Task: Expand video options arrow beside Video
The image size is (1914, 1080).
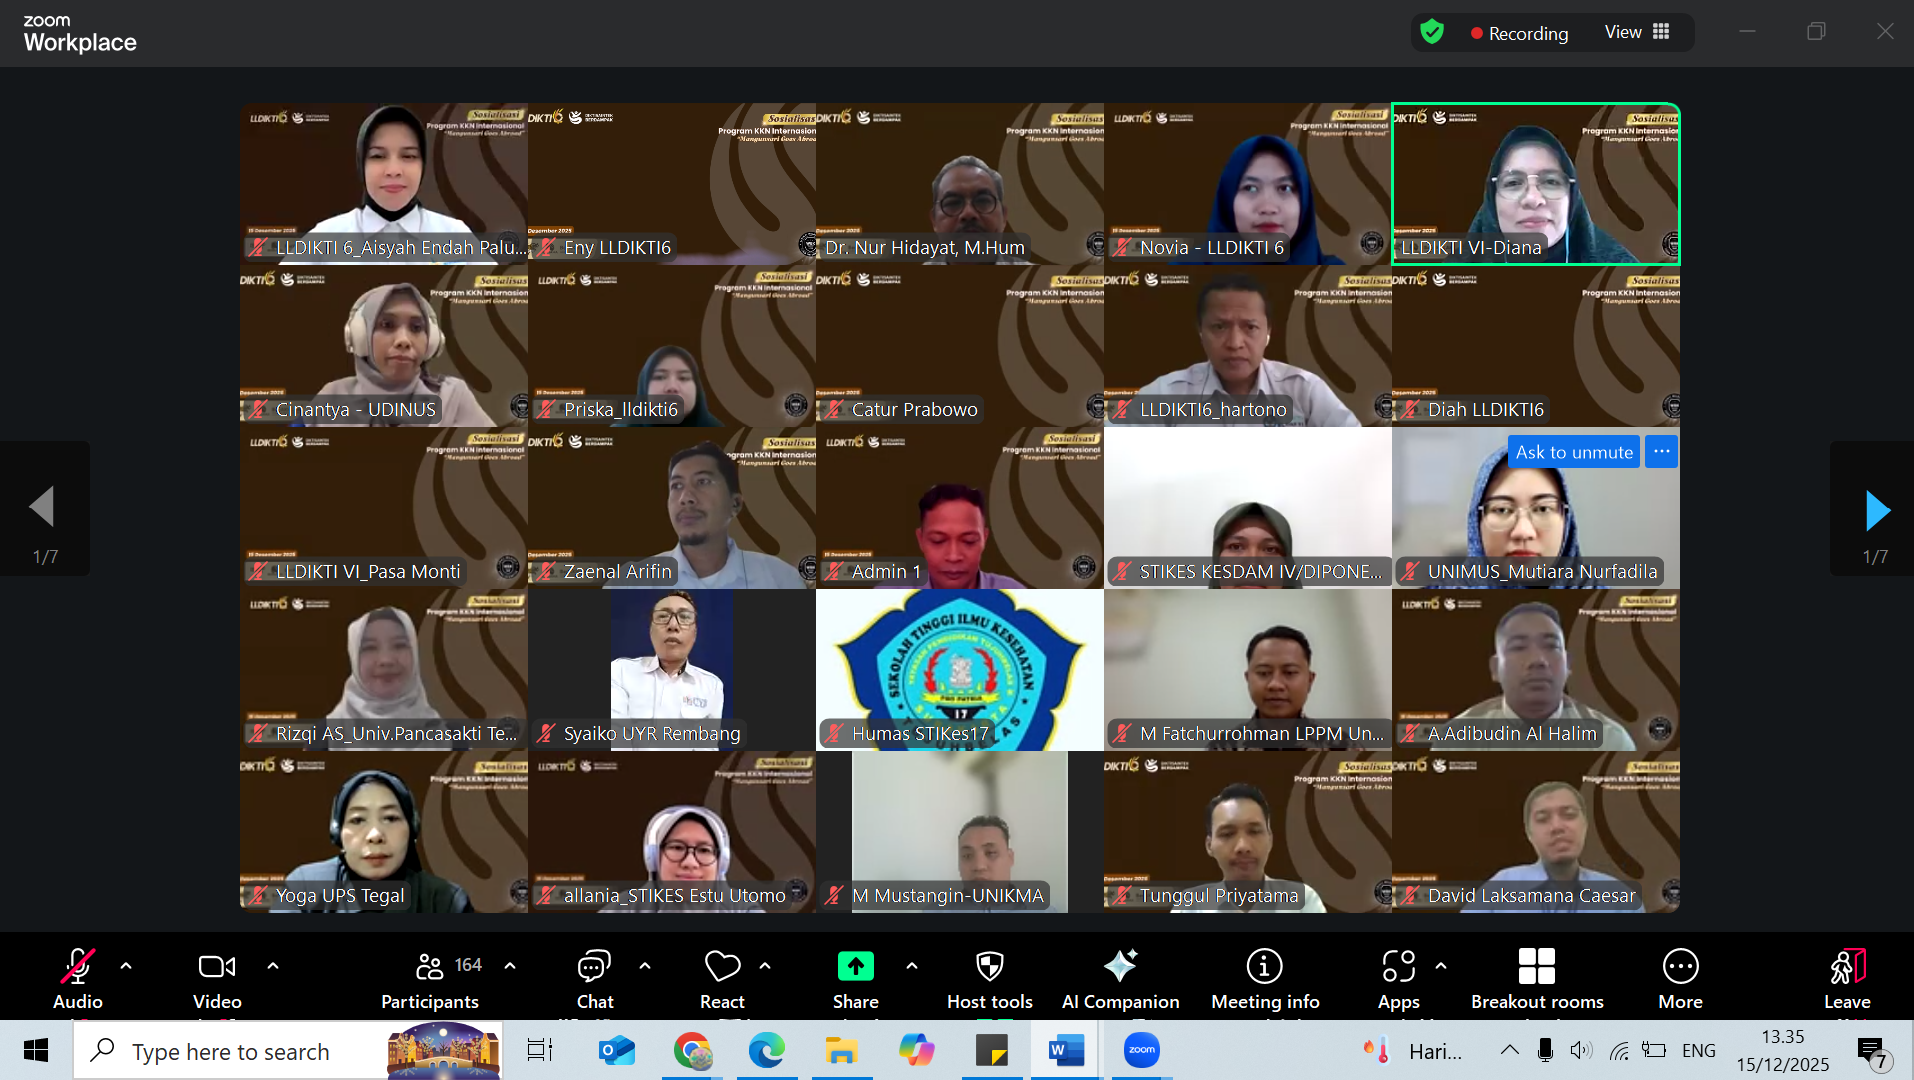Action: 273,966
